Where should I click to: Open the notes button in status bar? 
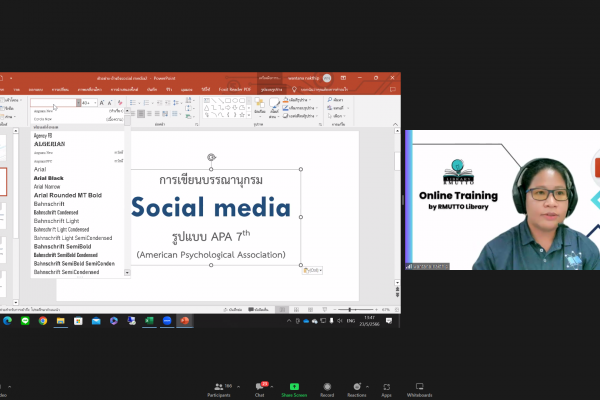pyautogui.click(x=233, y=309)
